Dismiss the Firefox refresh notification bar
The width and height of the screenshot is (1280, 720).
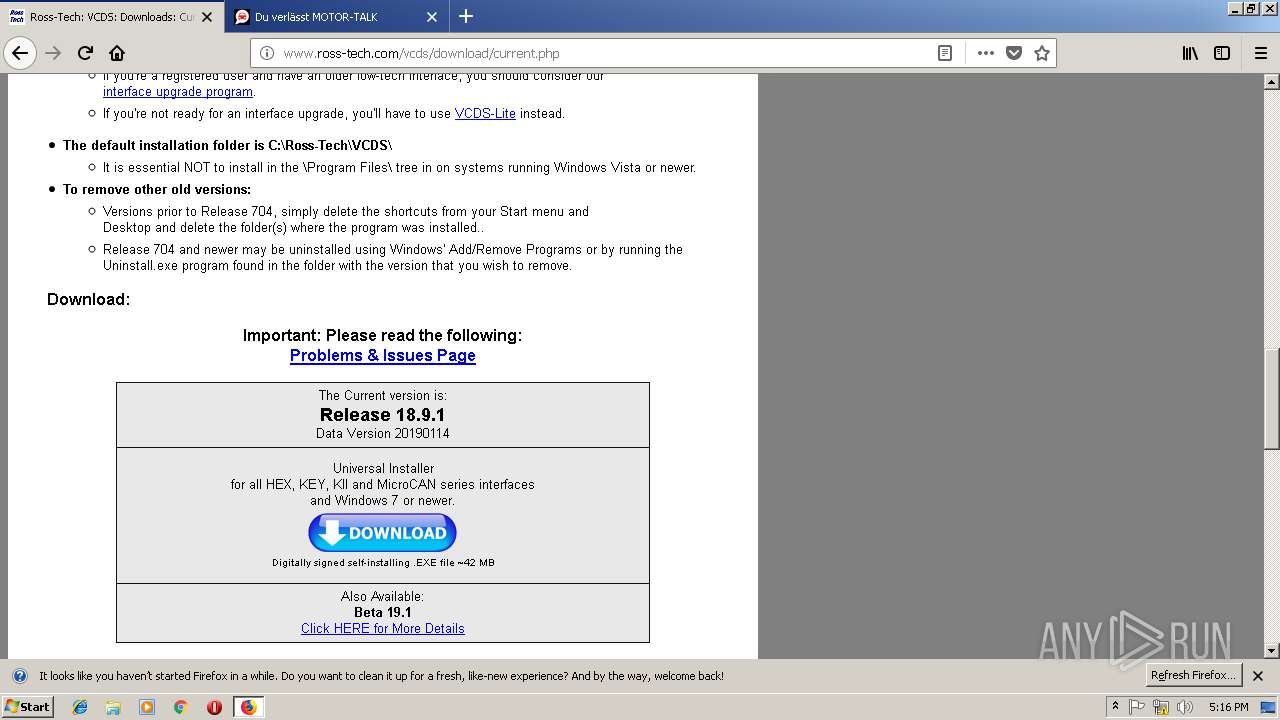pyautogui.click(x=1258, y=676)
